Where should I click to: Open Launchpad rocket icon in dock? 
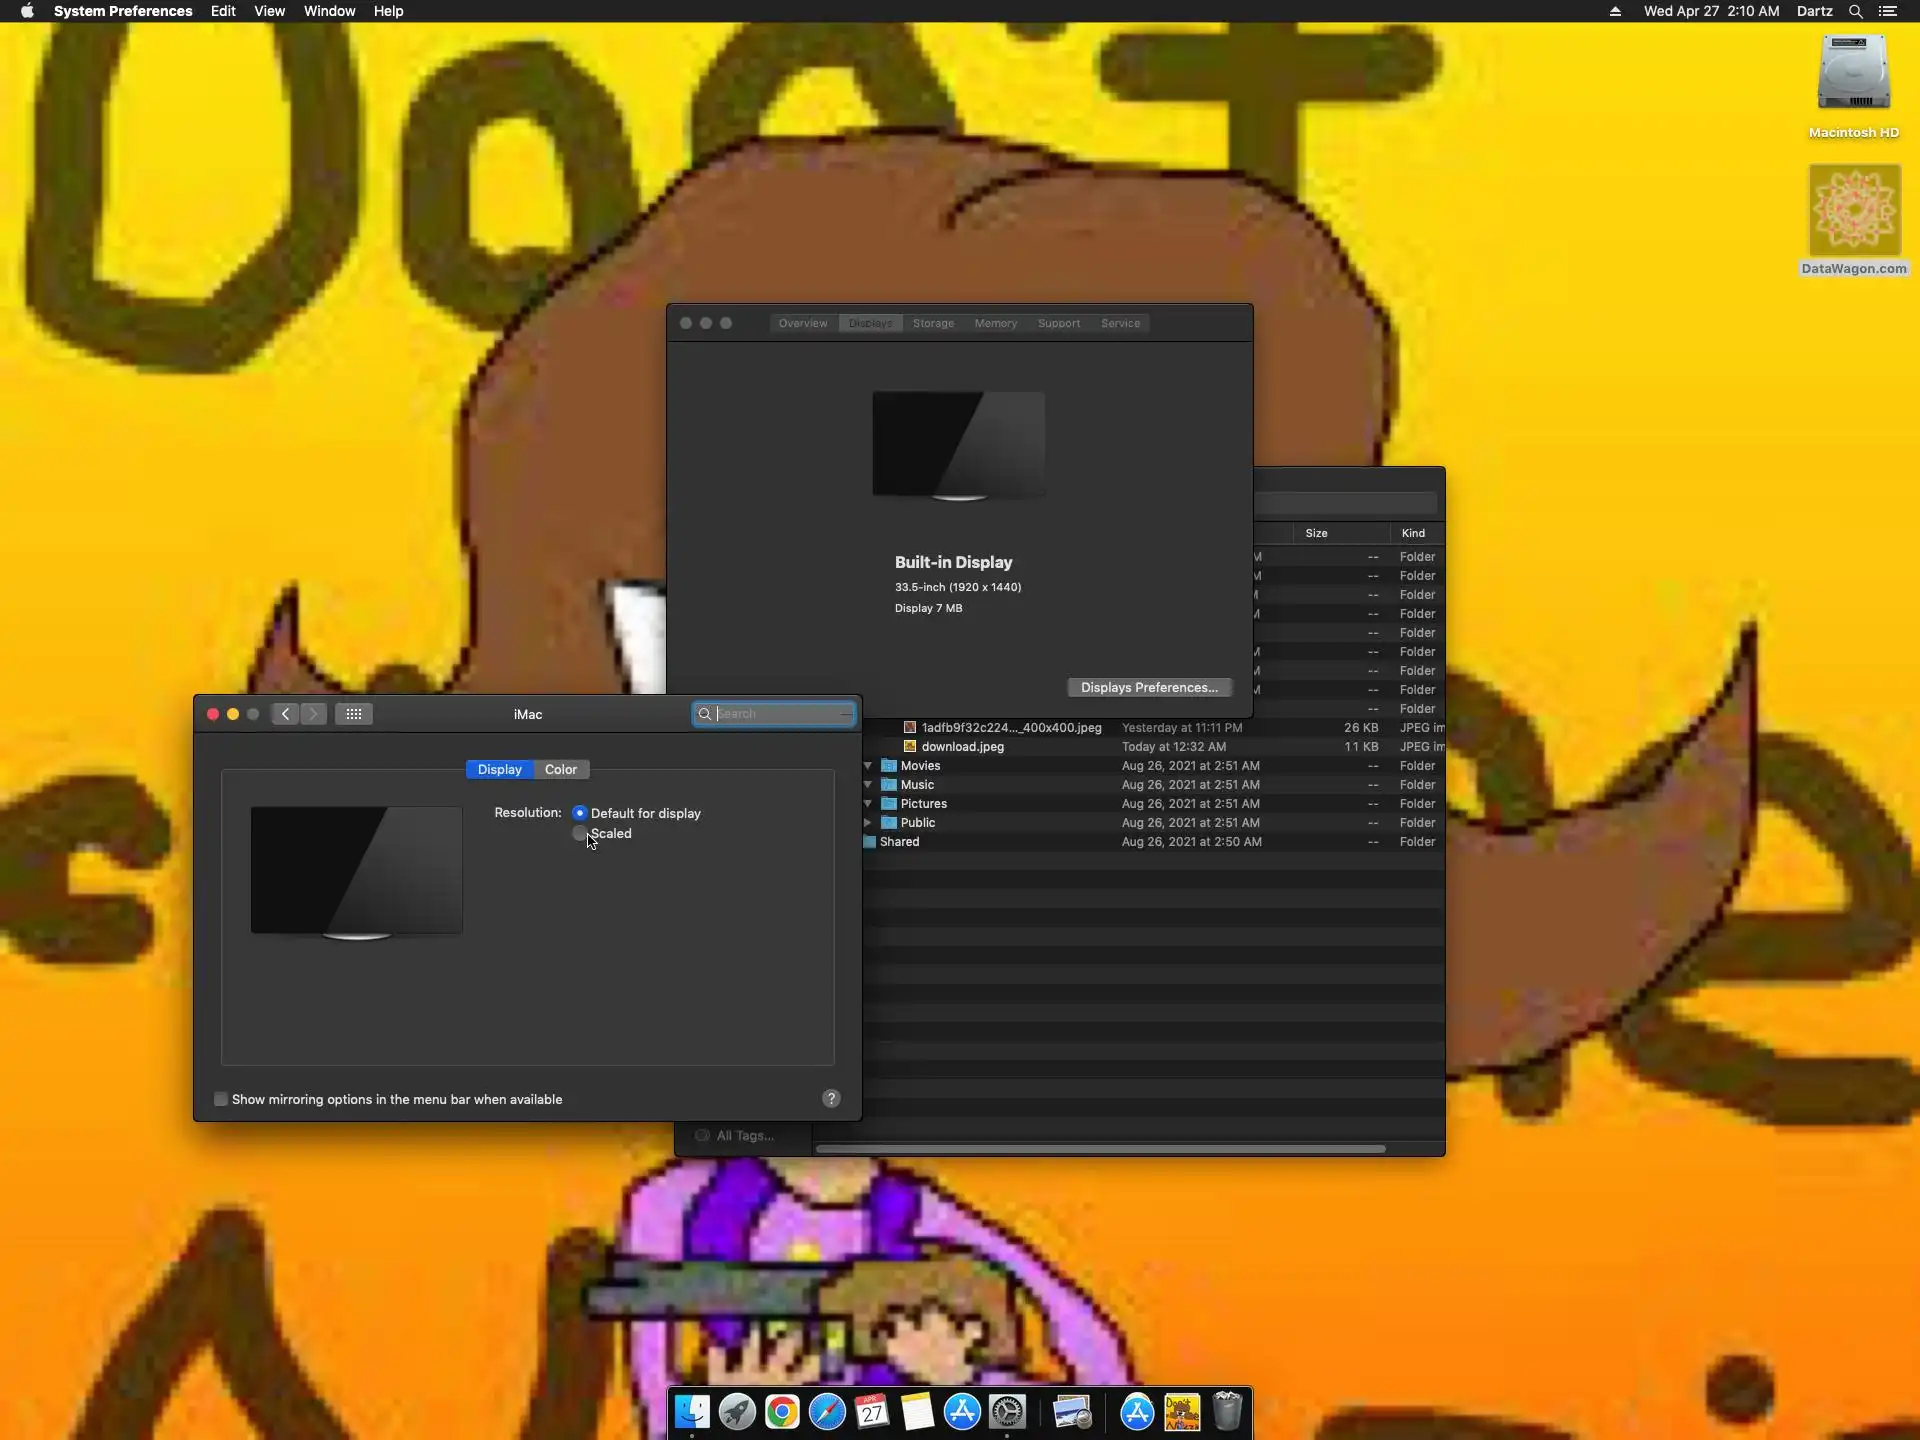737,1412
